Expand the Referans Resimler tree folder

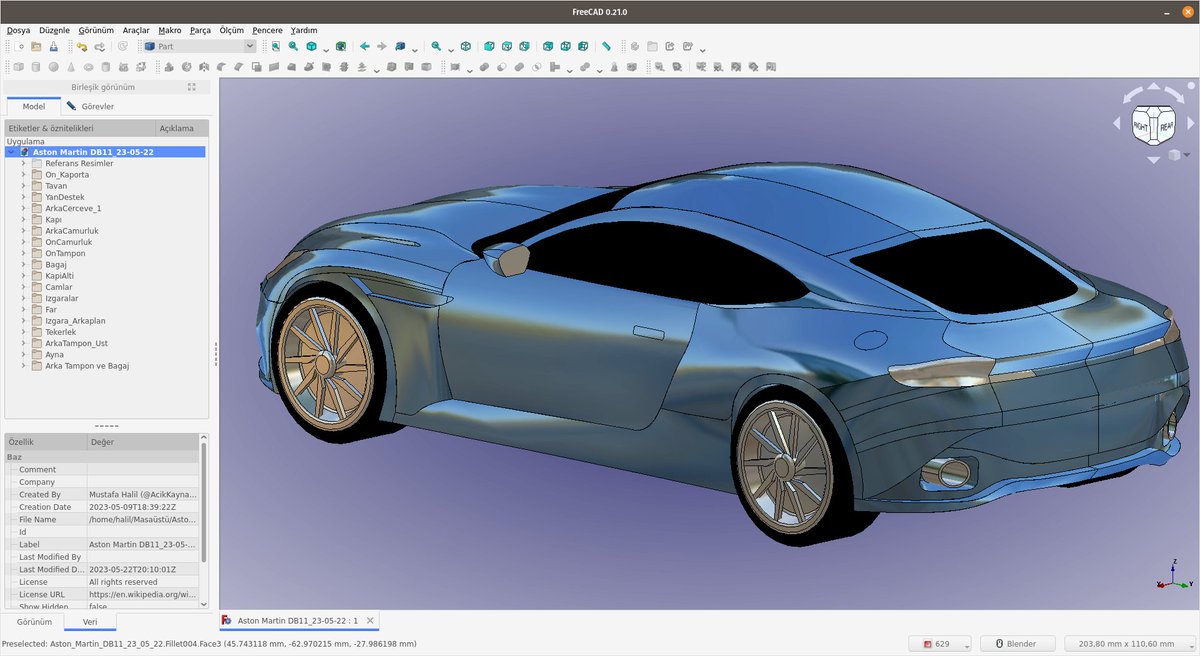coord(23,163)
